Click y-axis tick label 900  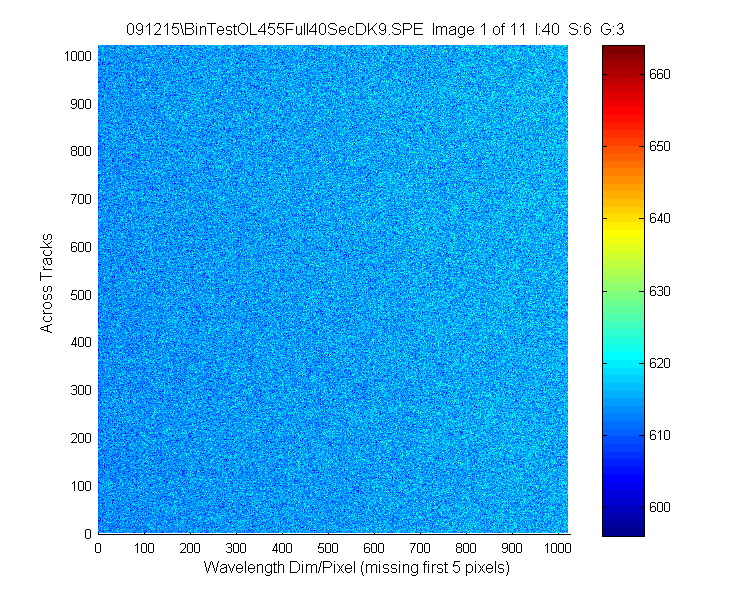coord(81,104)
